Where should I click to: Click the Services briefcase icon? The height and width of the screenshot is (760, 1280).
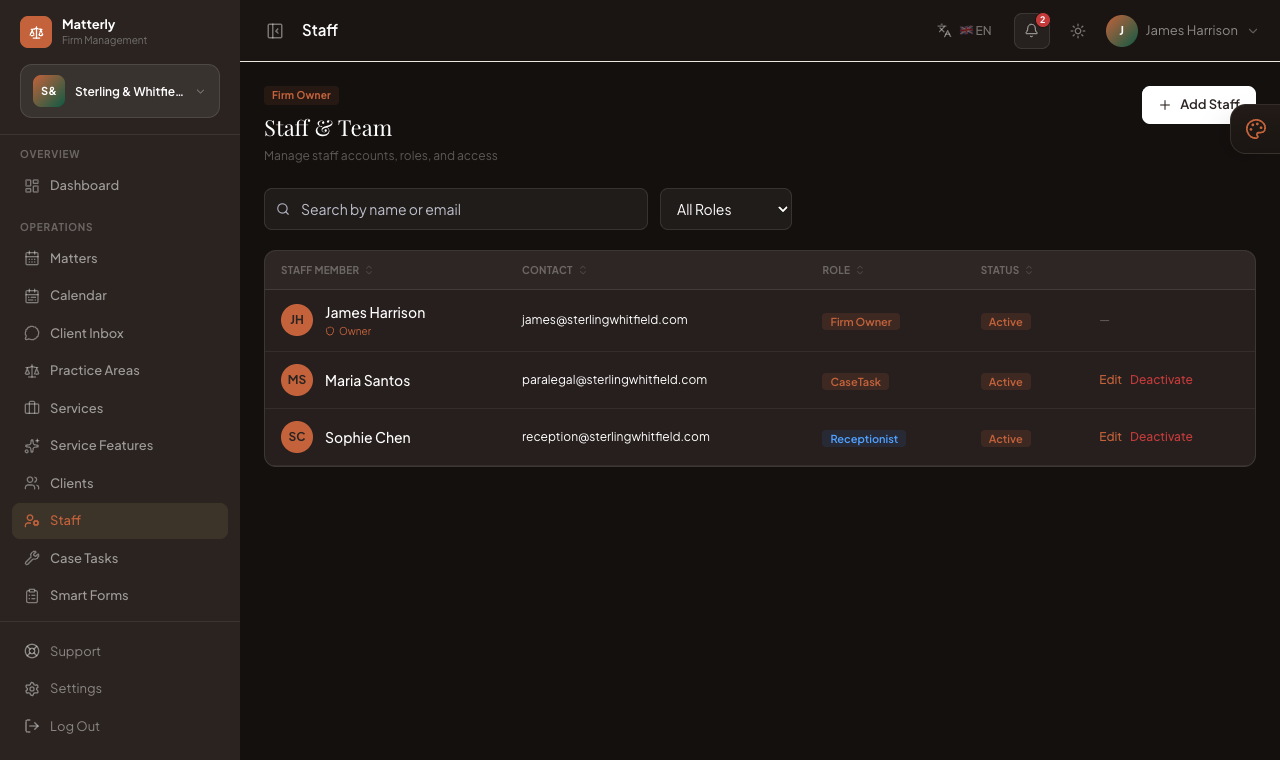pos(32,409)
